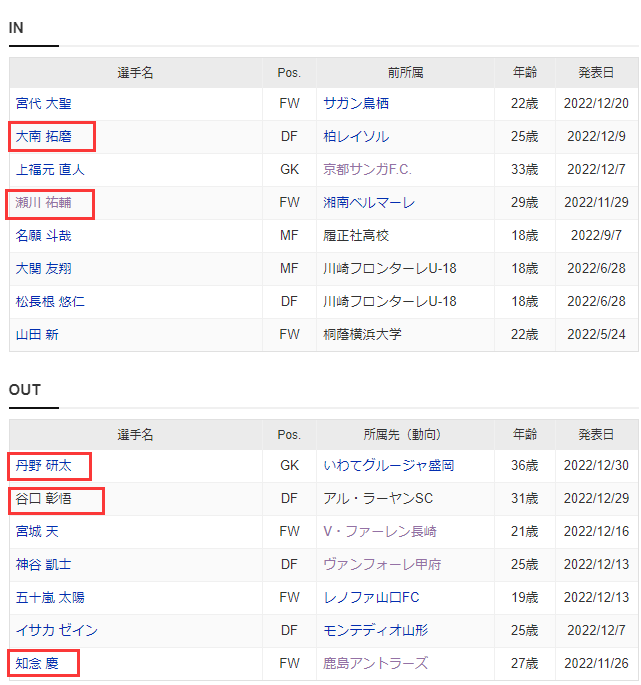Click the IN section heading
Image resolution: width=641 pixels, height=685 pixels.
tap(16, 28)
